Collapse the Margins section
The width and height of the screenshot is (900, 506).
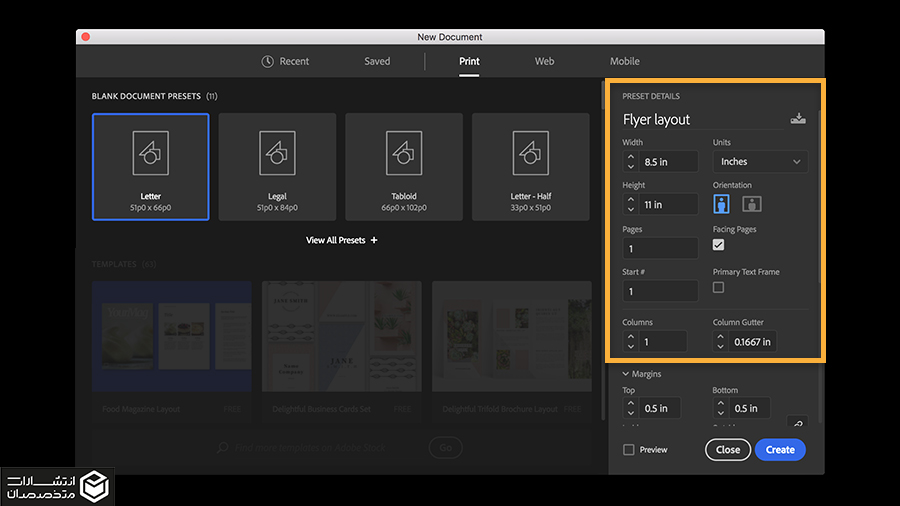coord(626,374)
